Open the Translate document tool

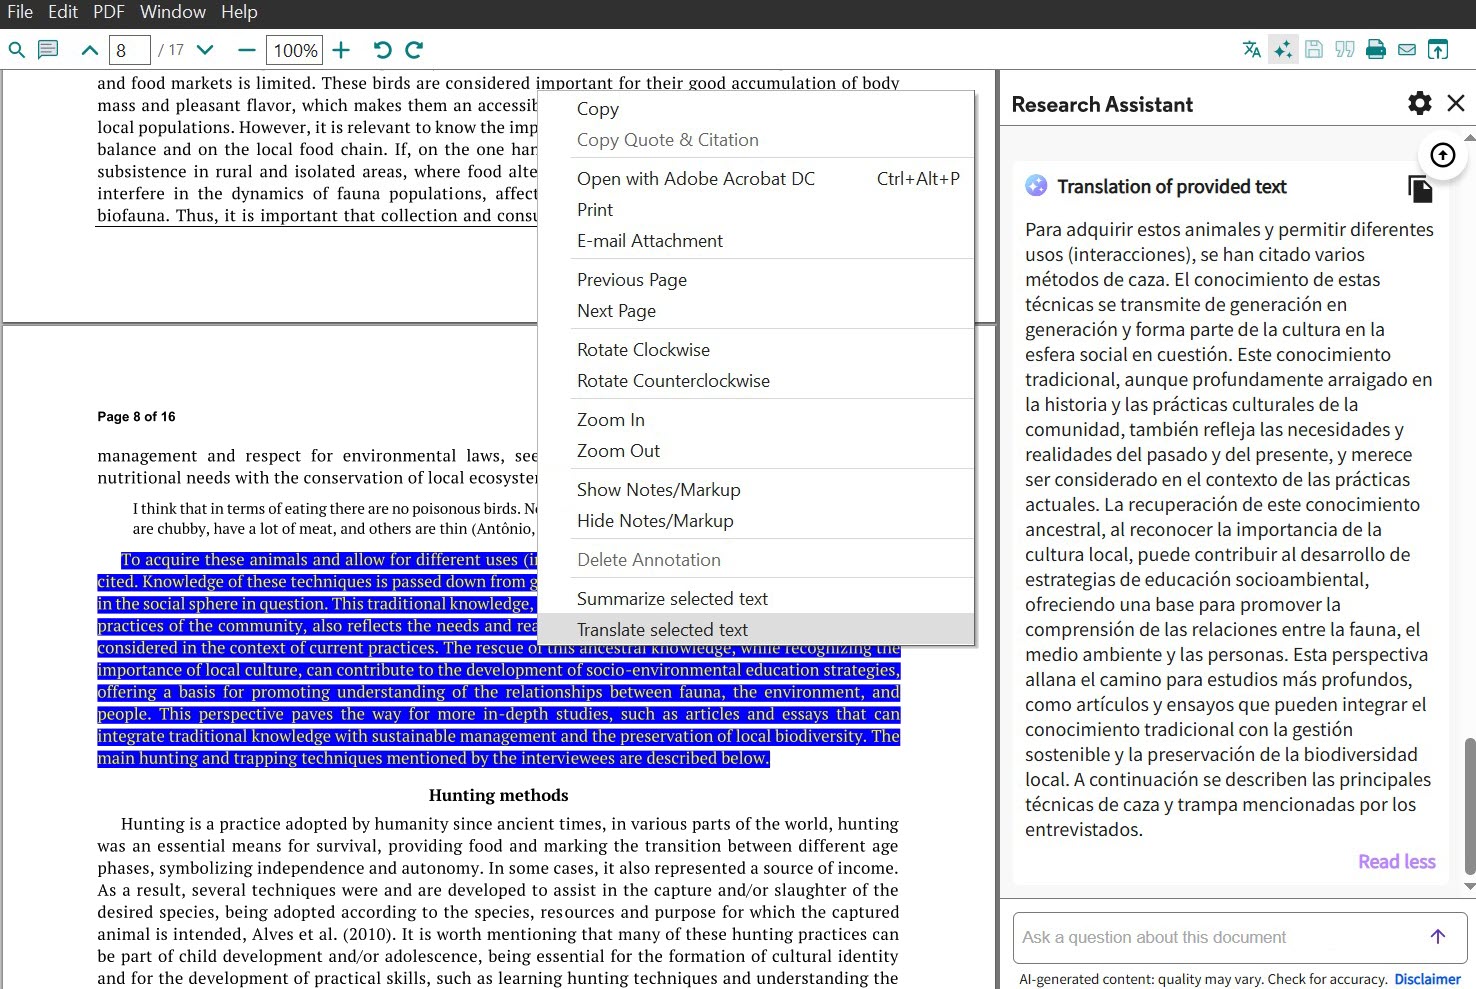click(1252, 49)
